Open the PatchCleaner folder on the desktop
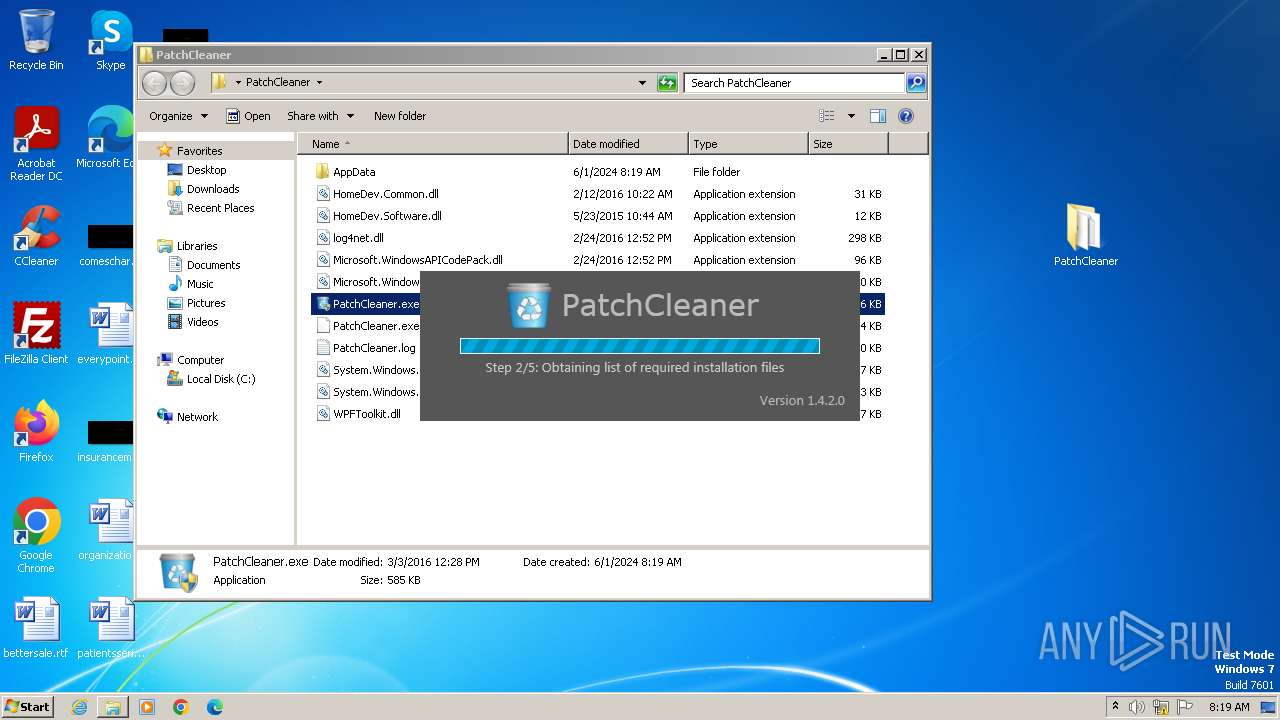 point(1085,236)
